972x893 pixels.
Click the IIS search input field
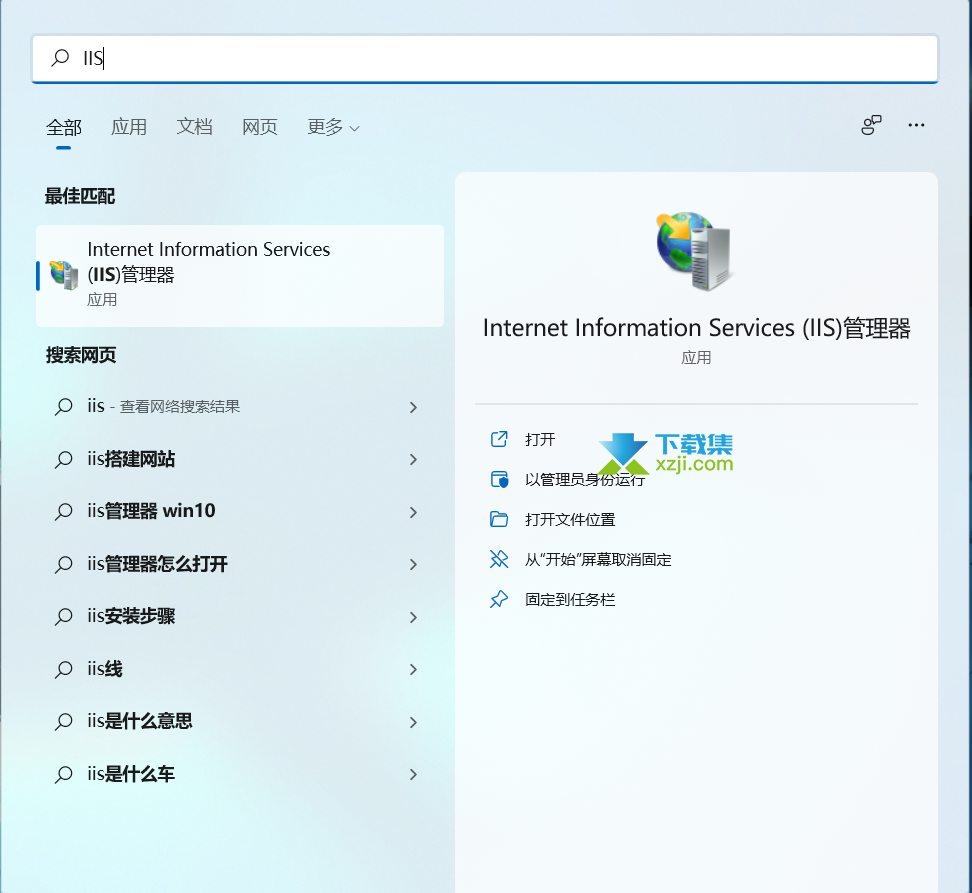click(x=485, y=58)
